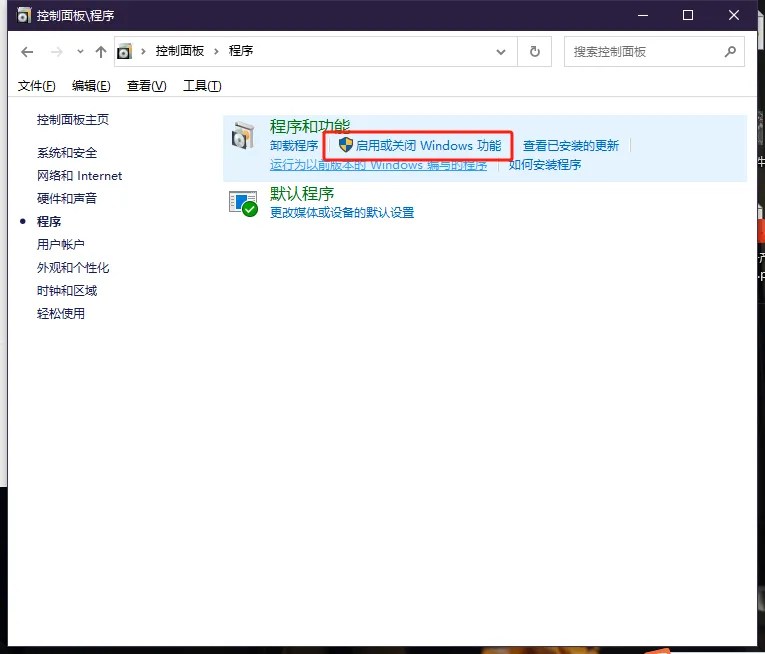Go back using the back arrow
Image resolution: width=765 pixels, height=654 pixels.
coord(27,51)
